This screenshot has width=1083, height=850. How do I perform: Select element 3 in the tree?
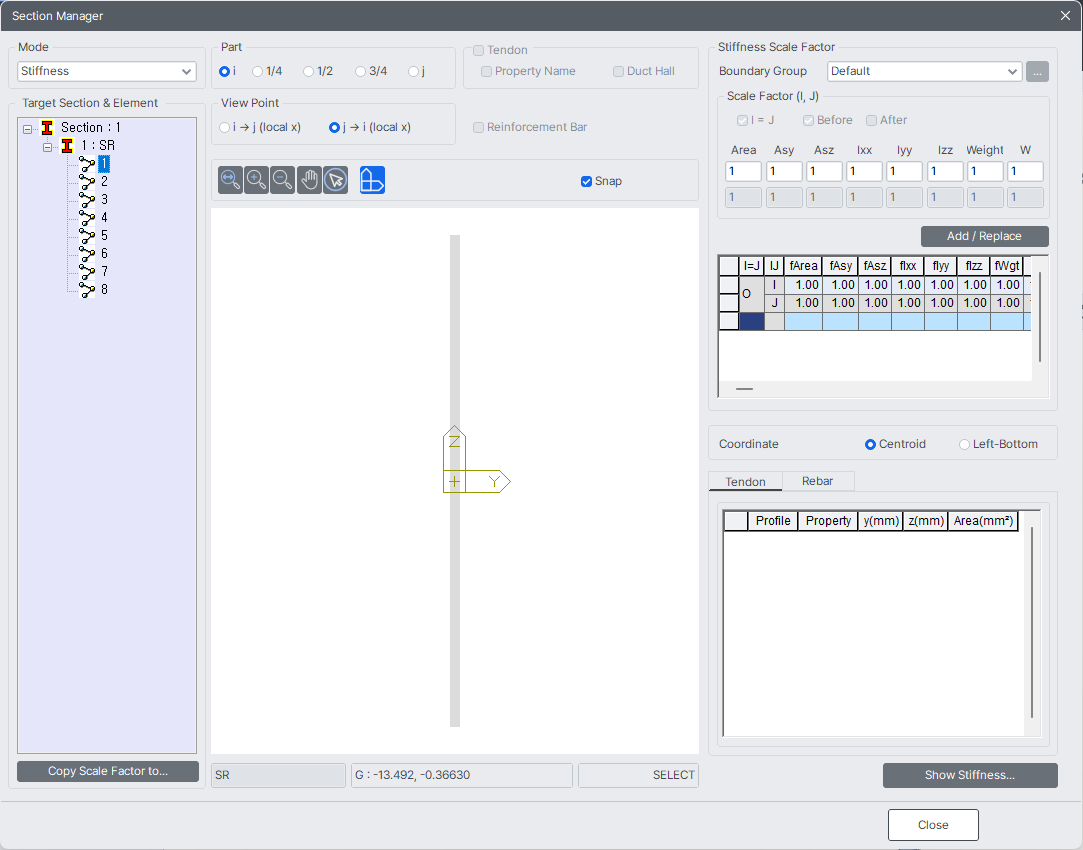[x=104, y=200]
